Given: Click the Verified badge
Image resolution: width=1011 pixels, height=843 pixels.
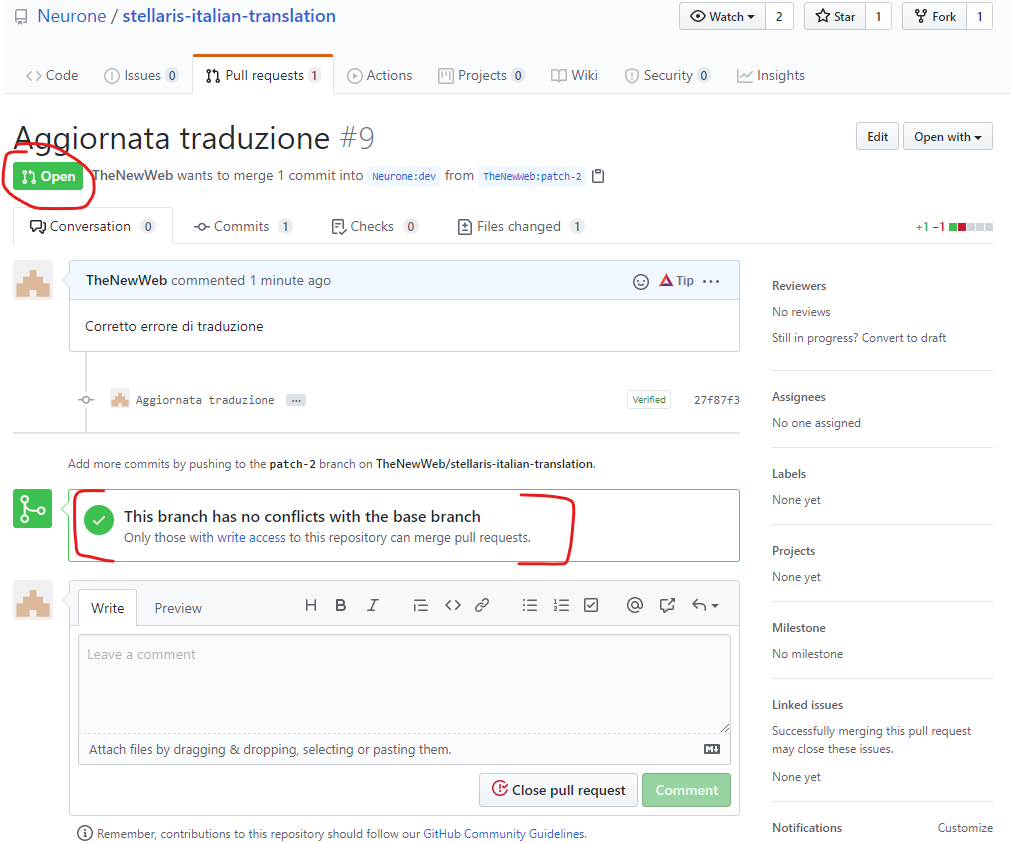Looking at the screenshot, I should (x=649, y=400).
